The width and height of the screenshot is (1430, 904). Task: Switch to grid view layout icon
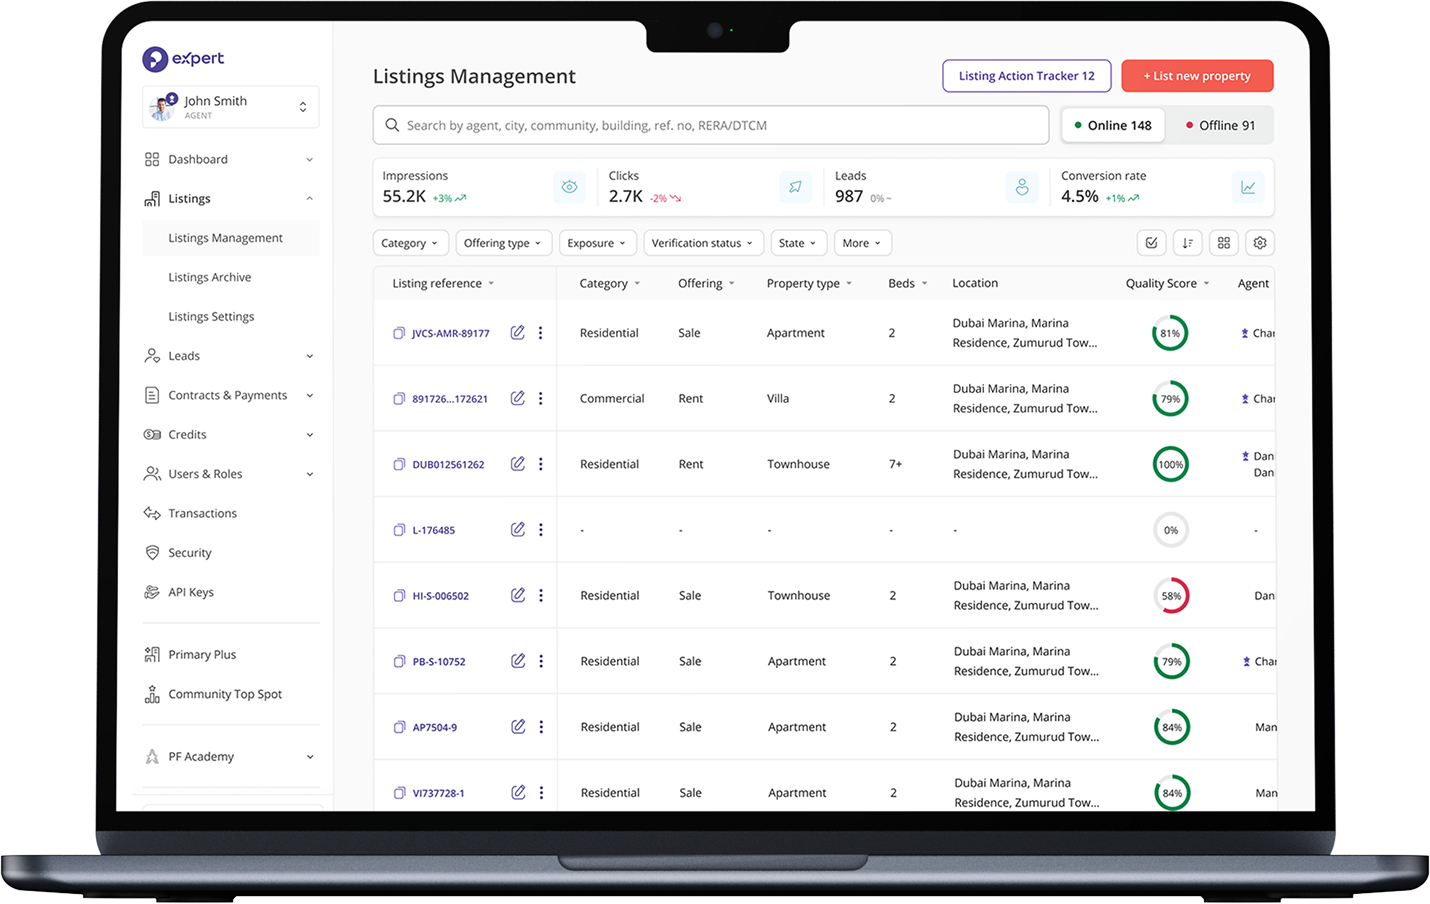pos(1223,243)
